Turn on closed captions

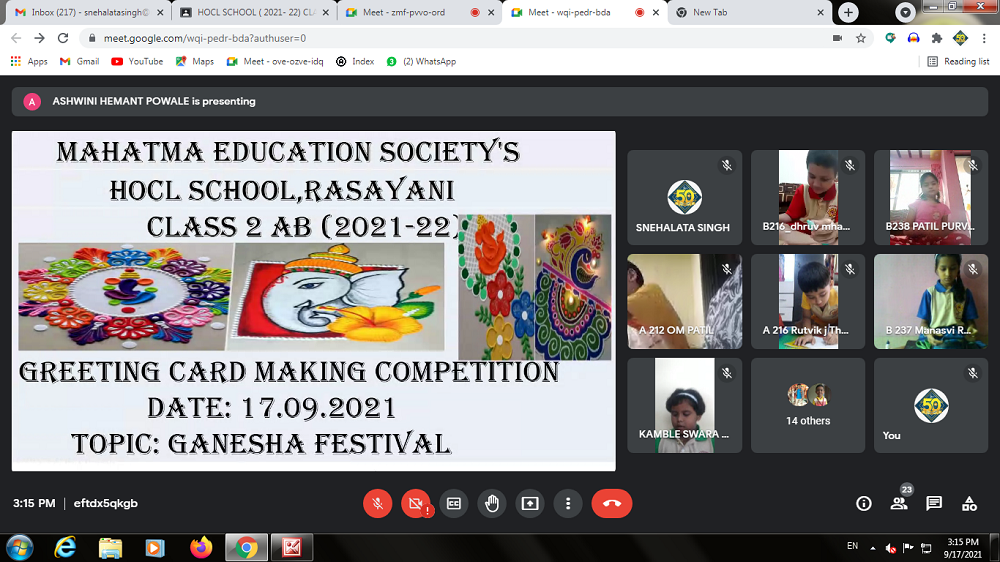pyautogui.click(x=453, y=504)
